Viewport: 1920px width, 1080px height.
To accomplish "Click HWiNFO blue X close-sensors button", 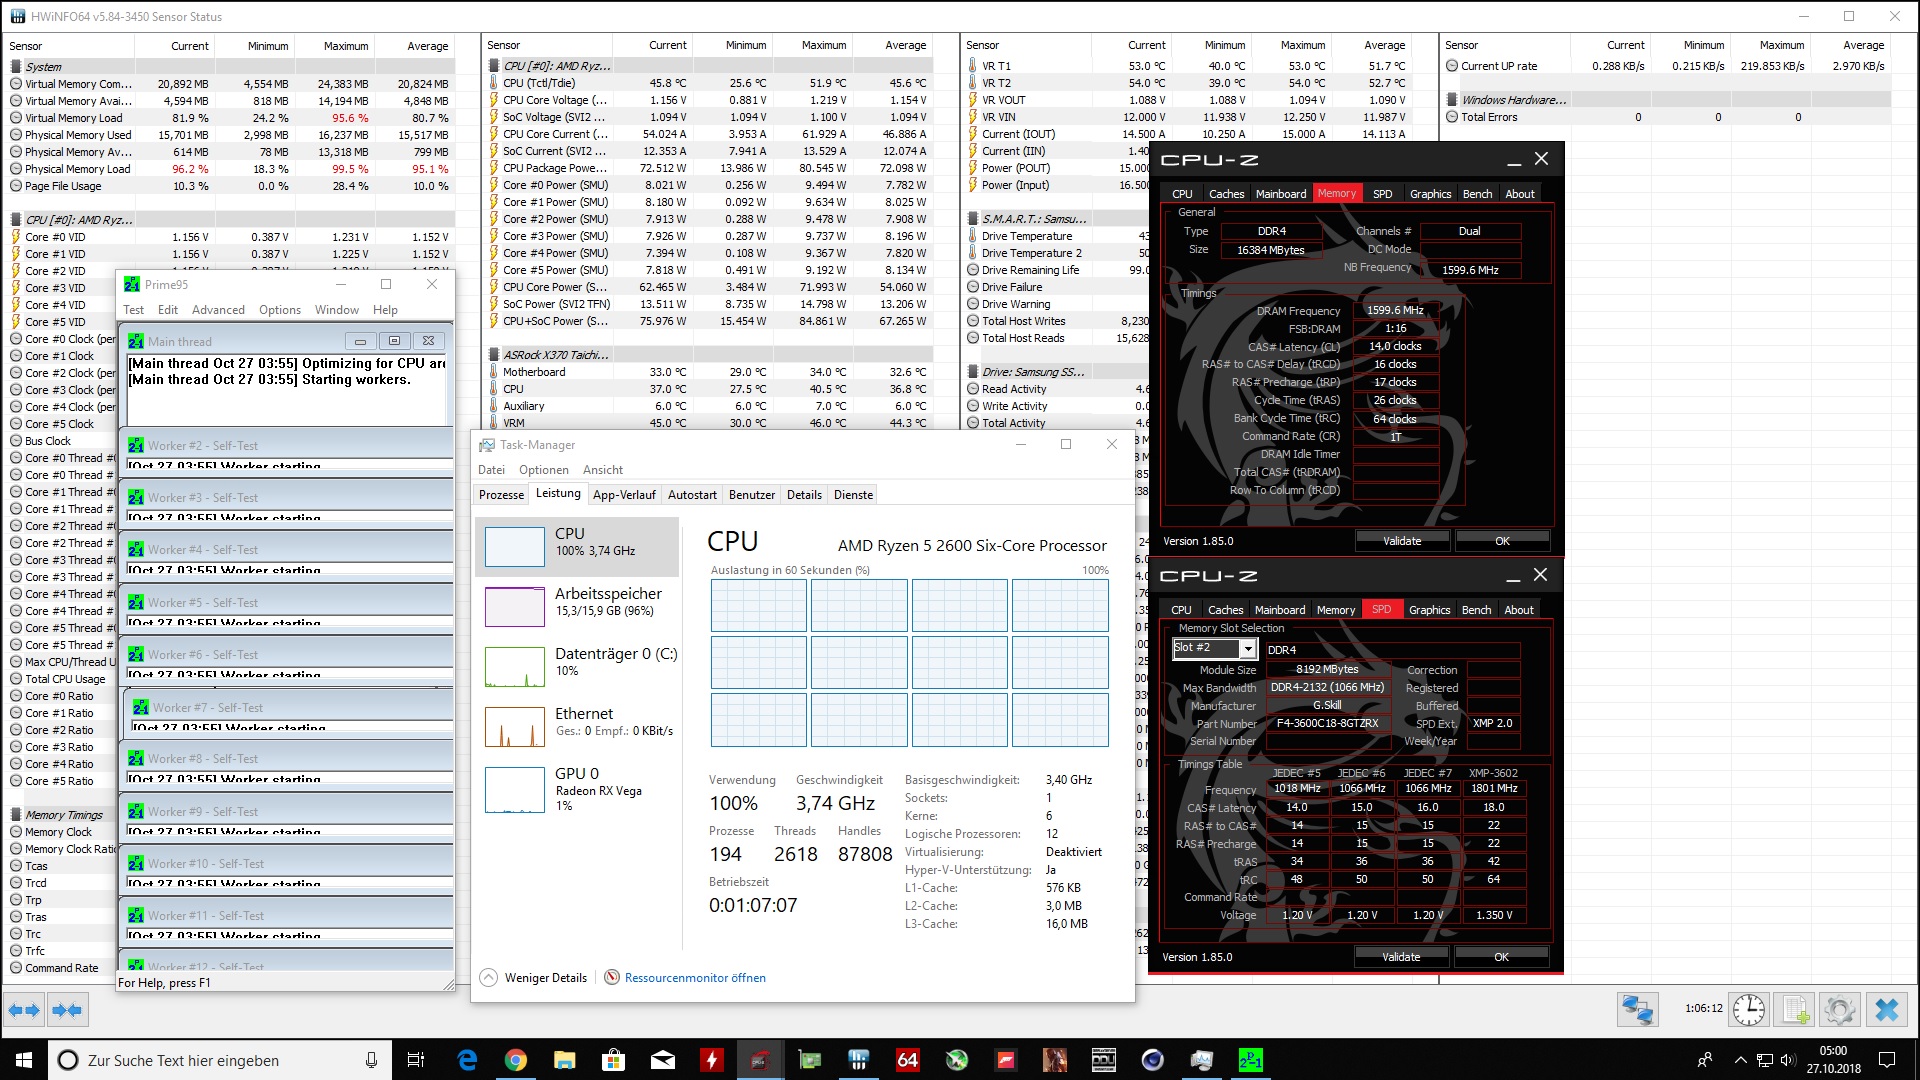I will 1887,1010.
